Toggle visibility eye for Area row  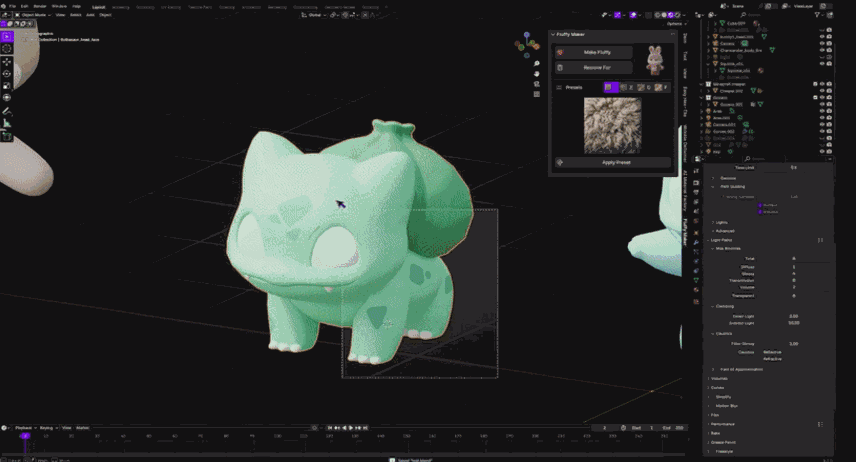point(822,111)
